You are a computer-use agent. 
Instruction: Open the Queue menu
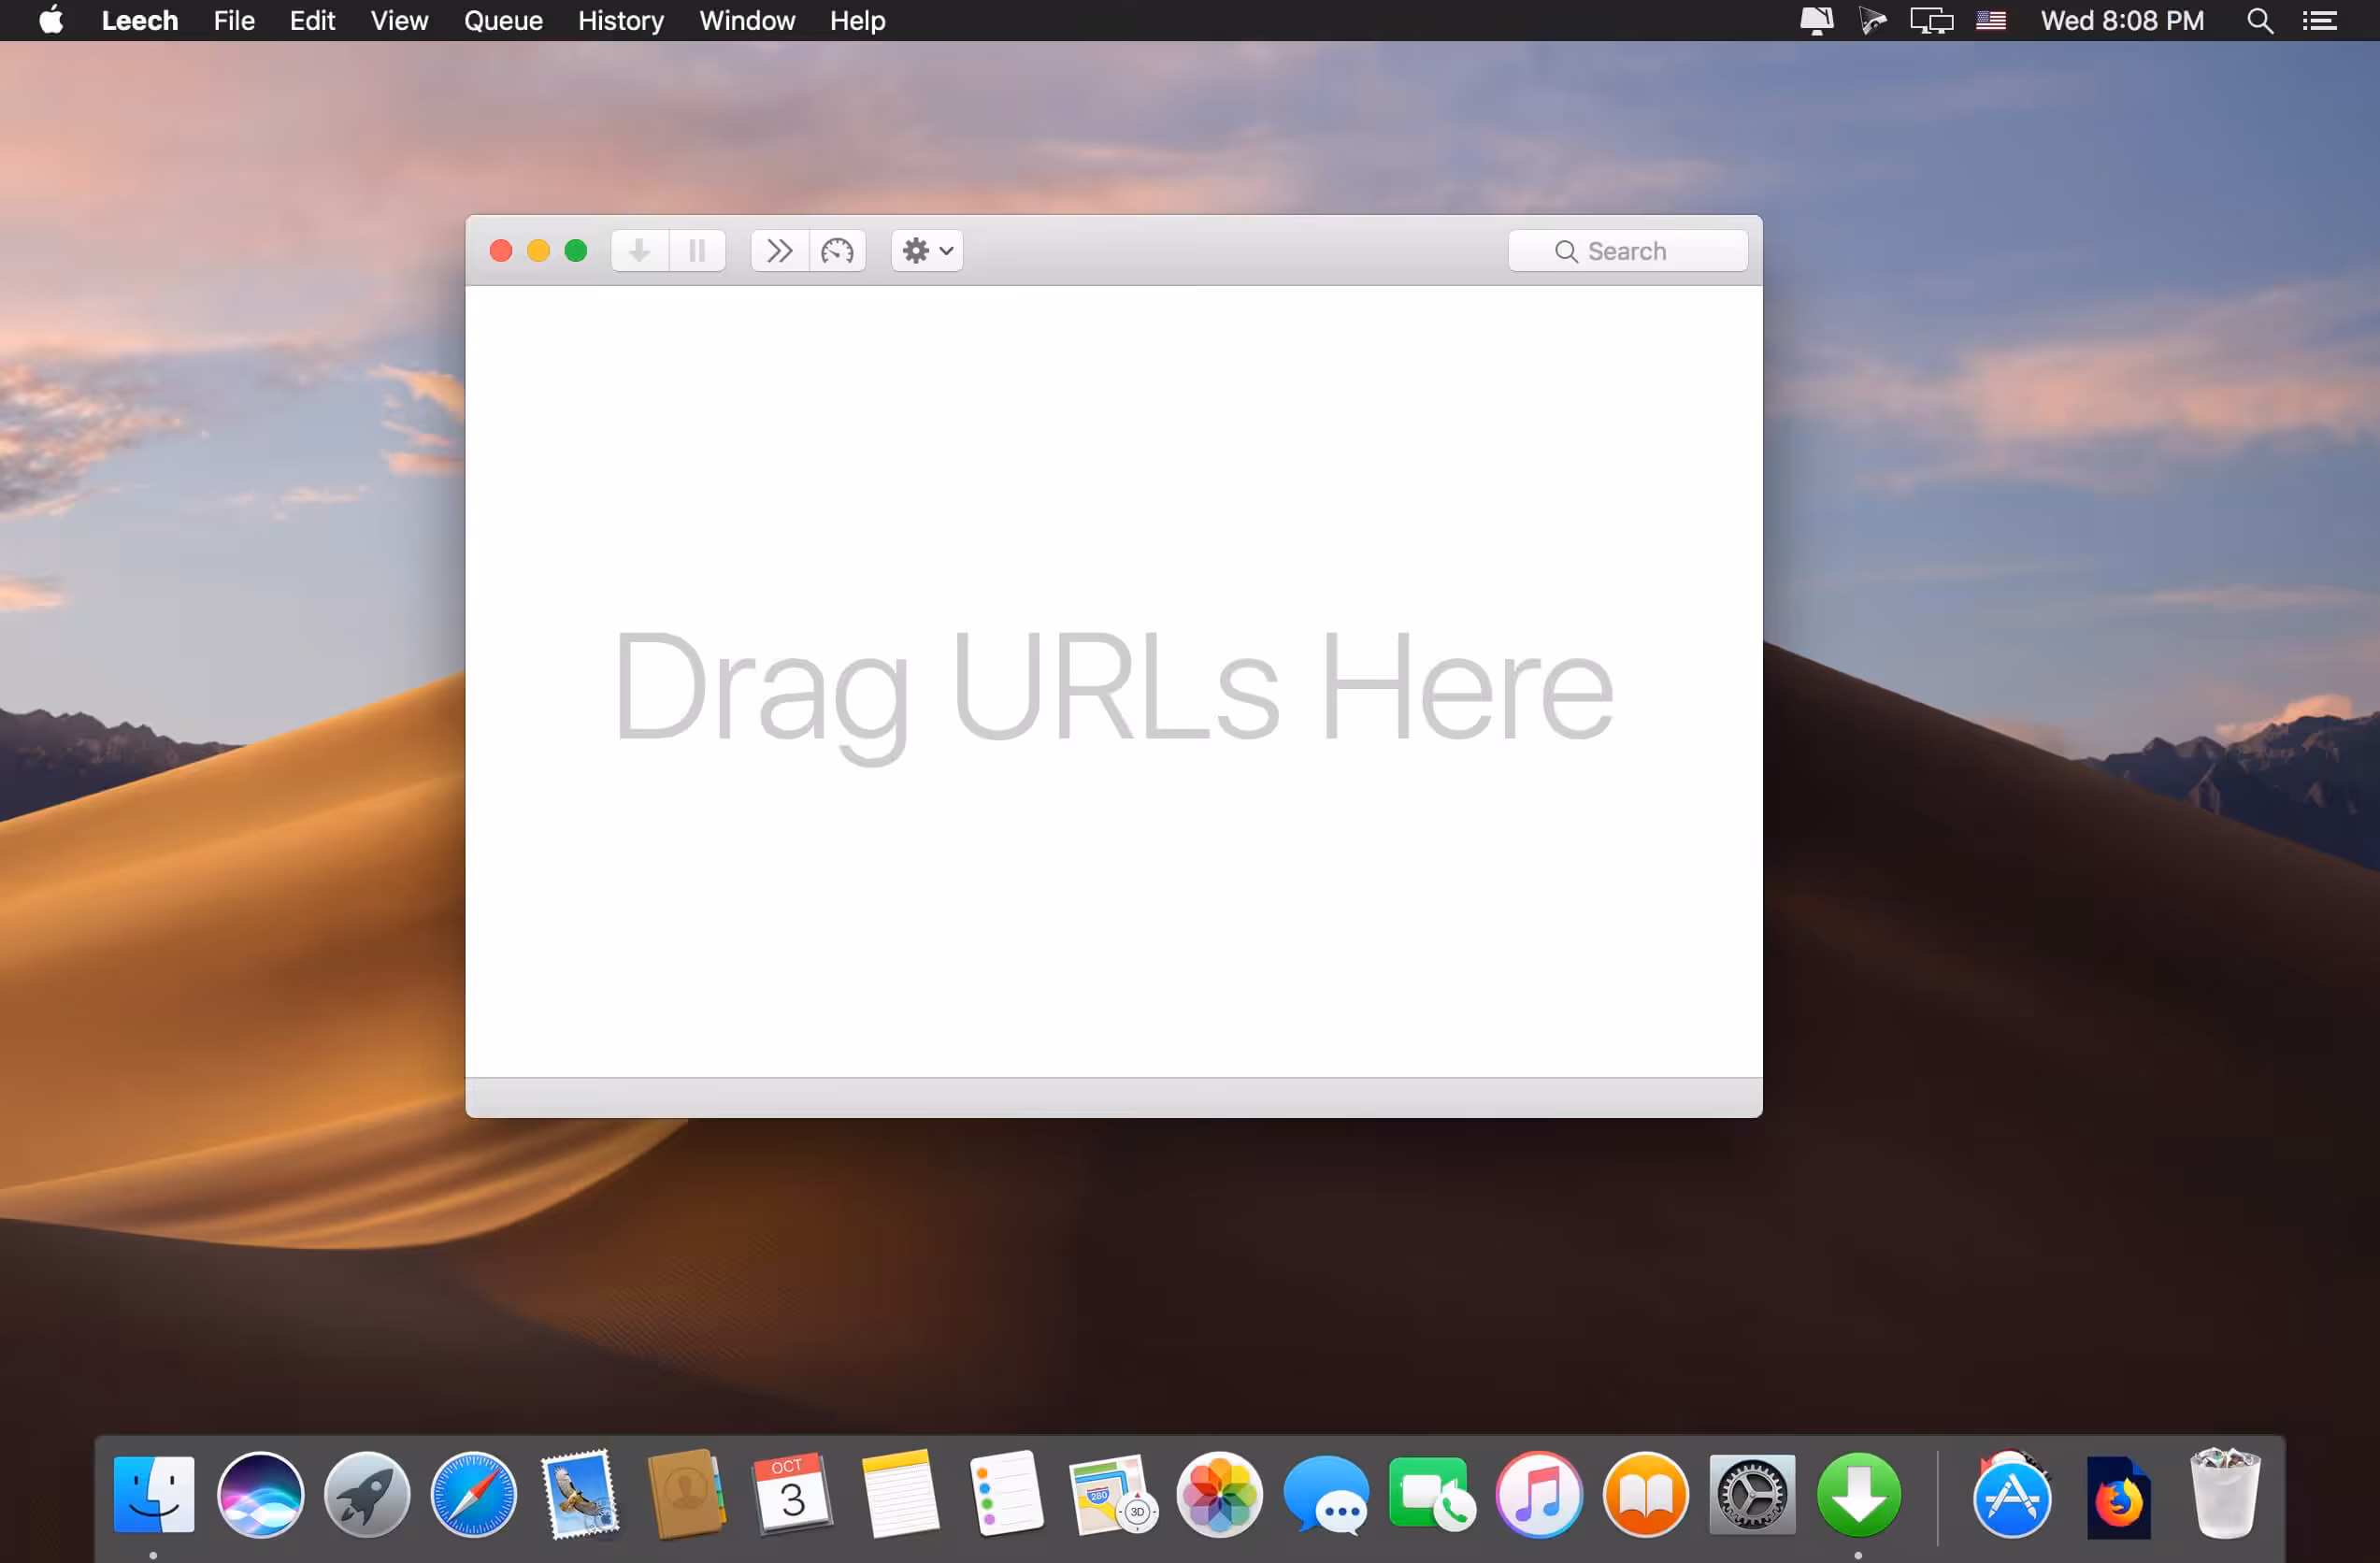point(503,20)
